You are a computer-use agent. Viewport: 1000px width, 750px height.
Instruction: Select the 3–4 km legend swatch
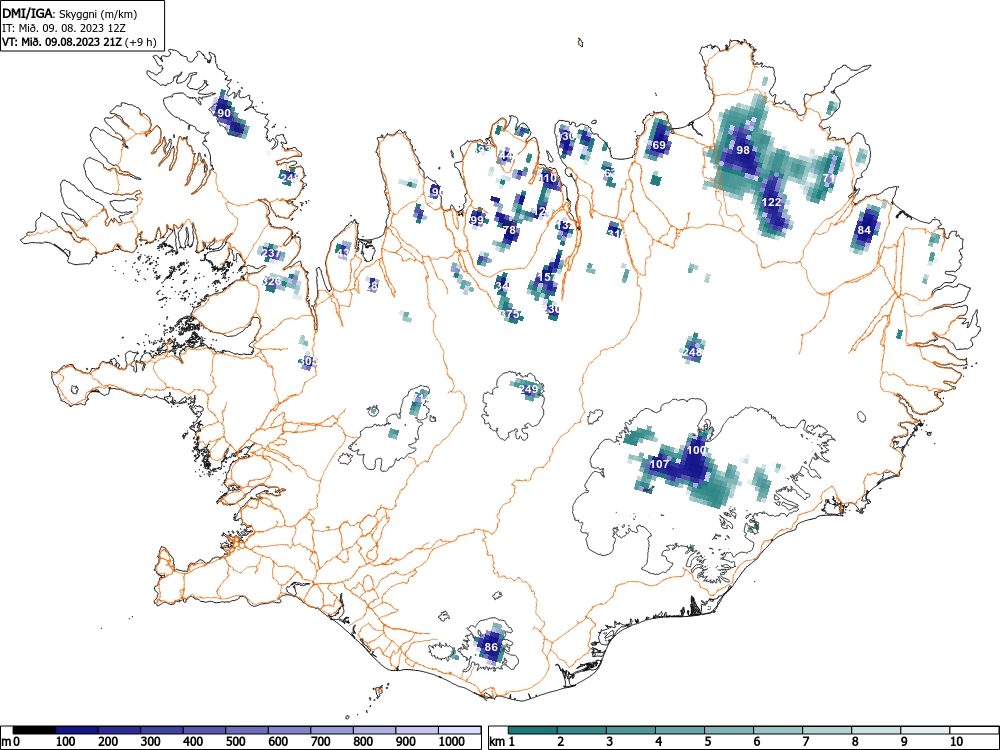631,730
